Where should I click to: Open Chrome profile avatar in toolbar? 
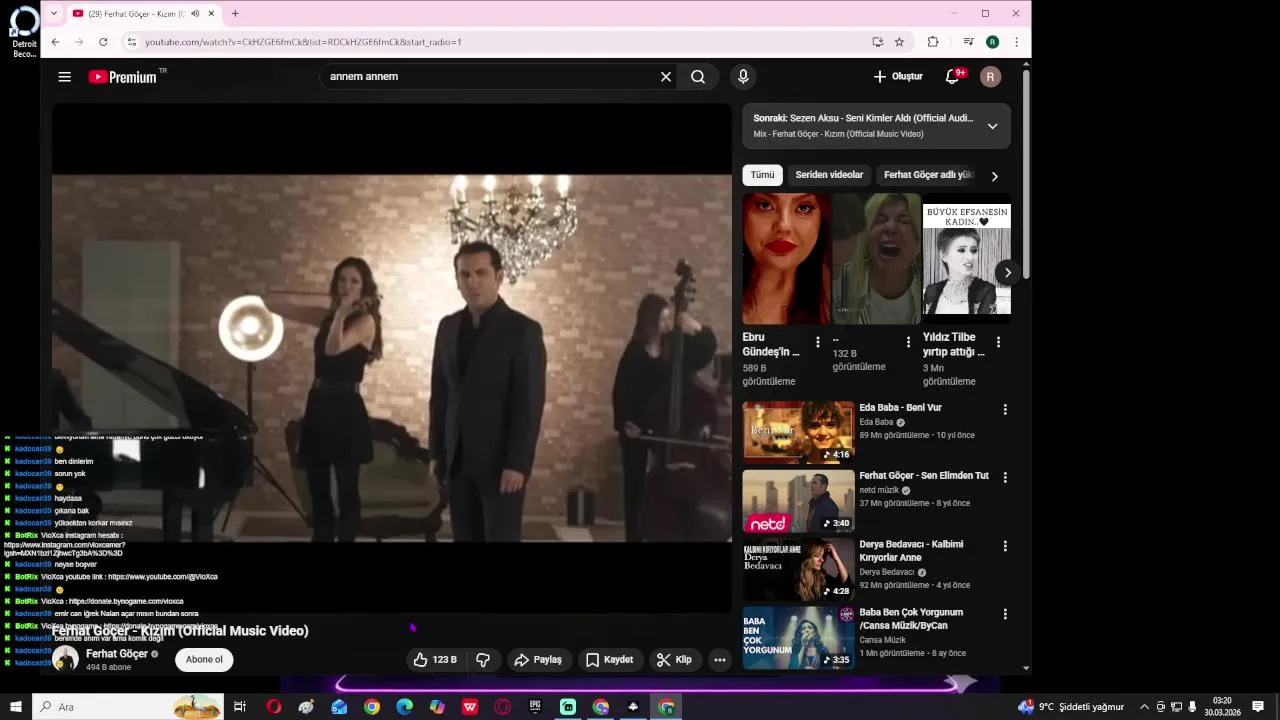point(992,42)
